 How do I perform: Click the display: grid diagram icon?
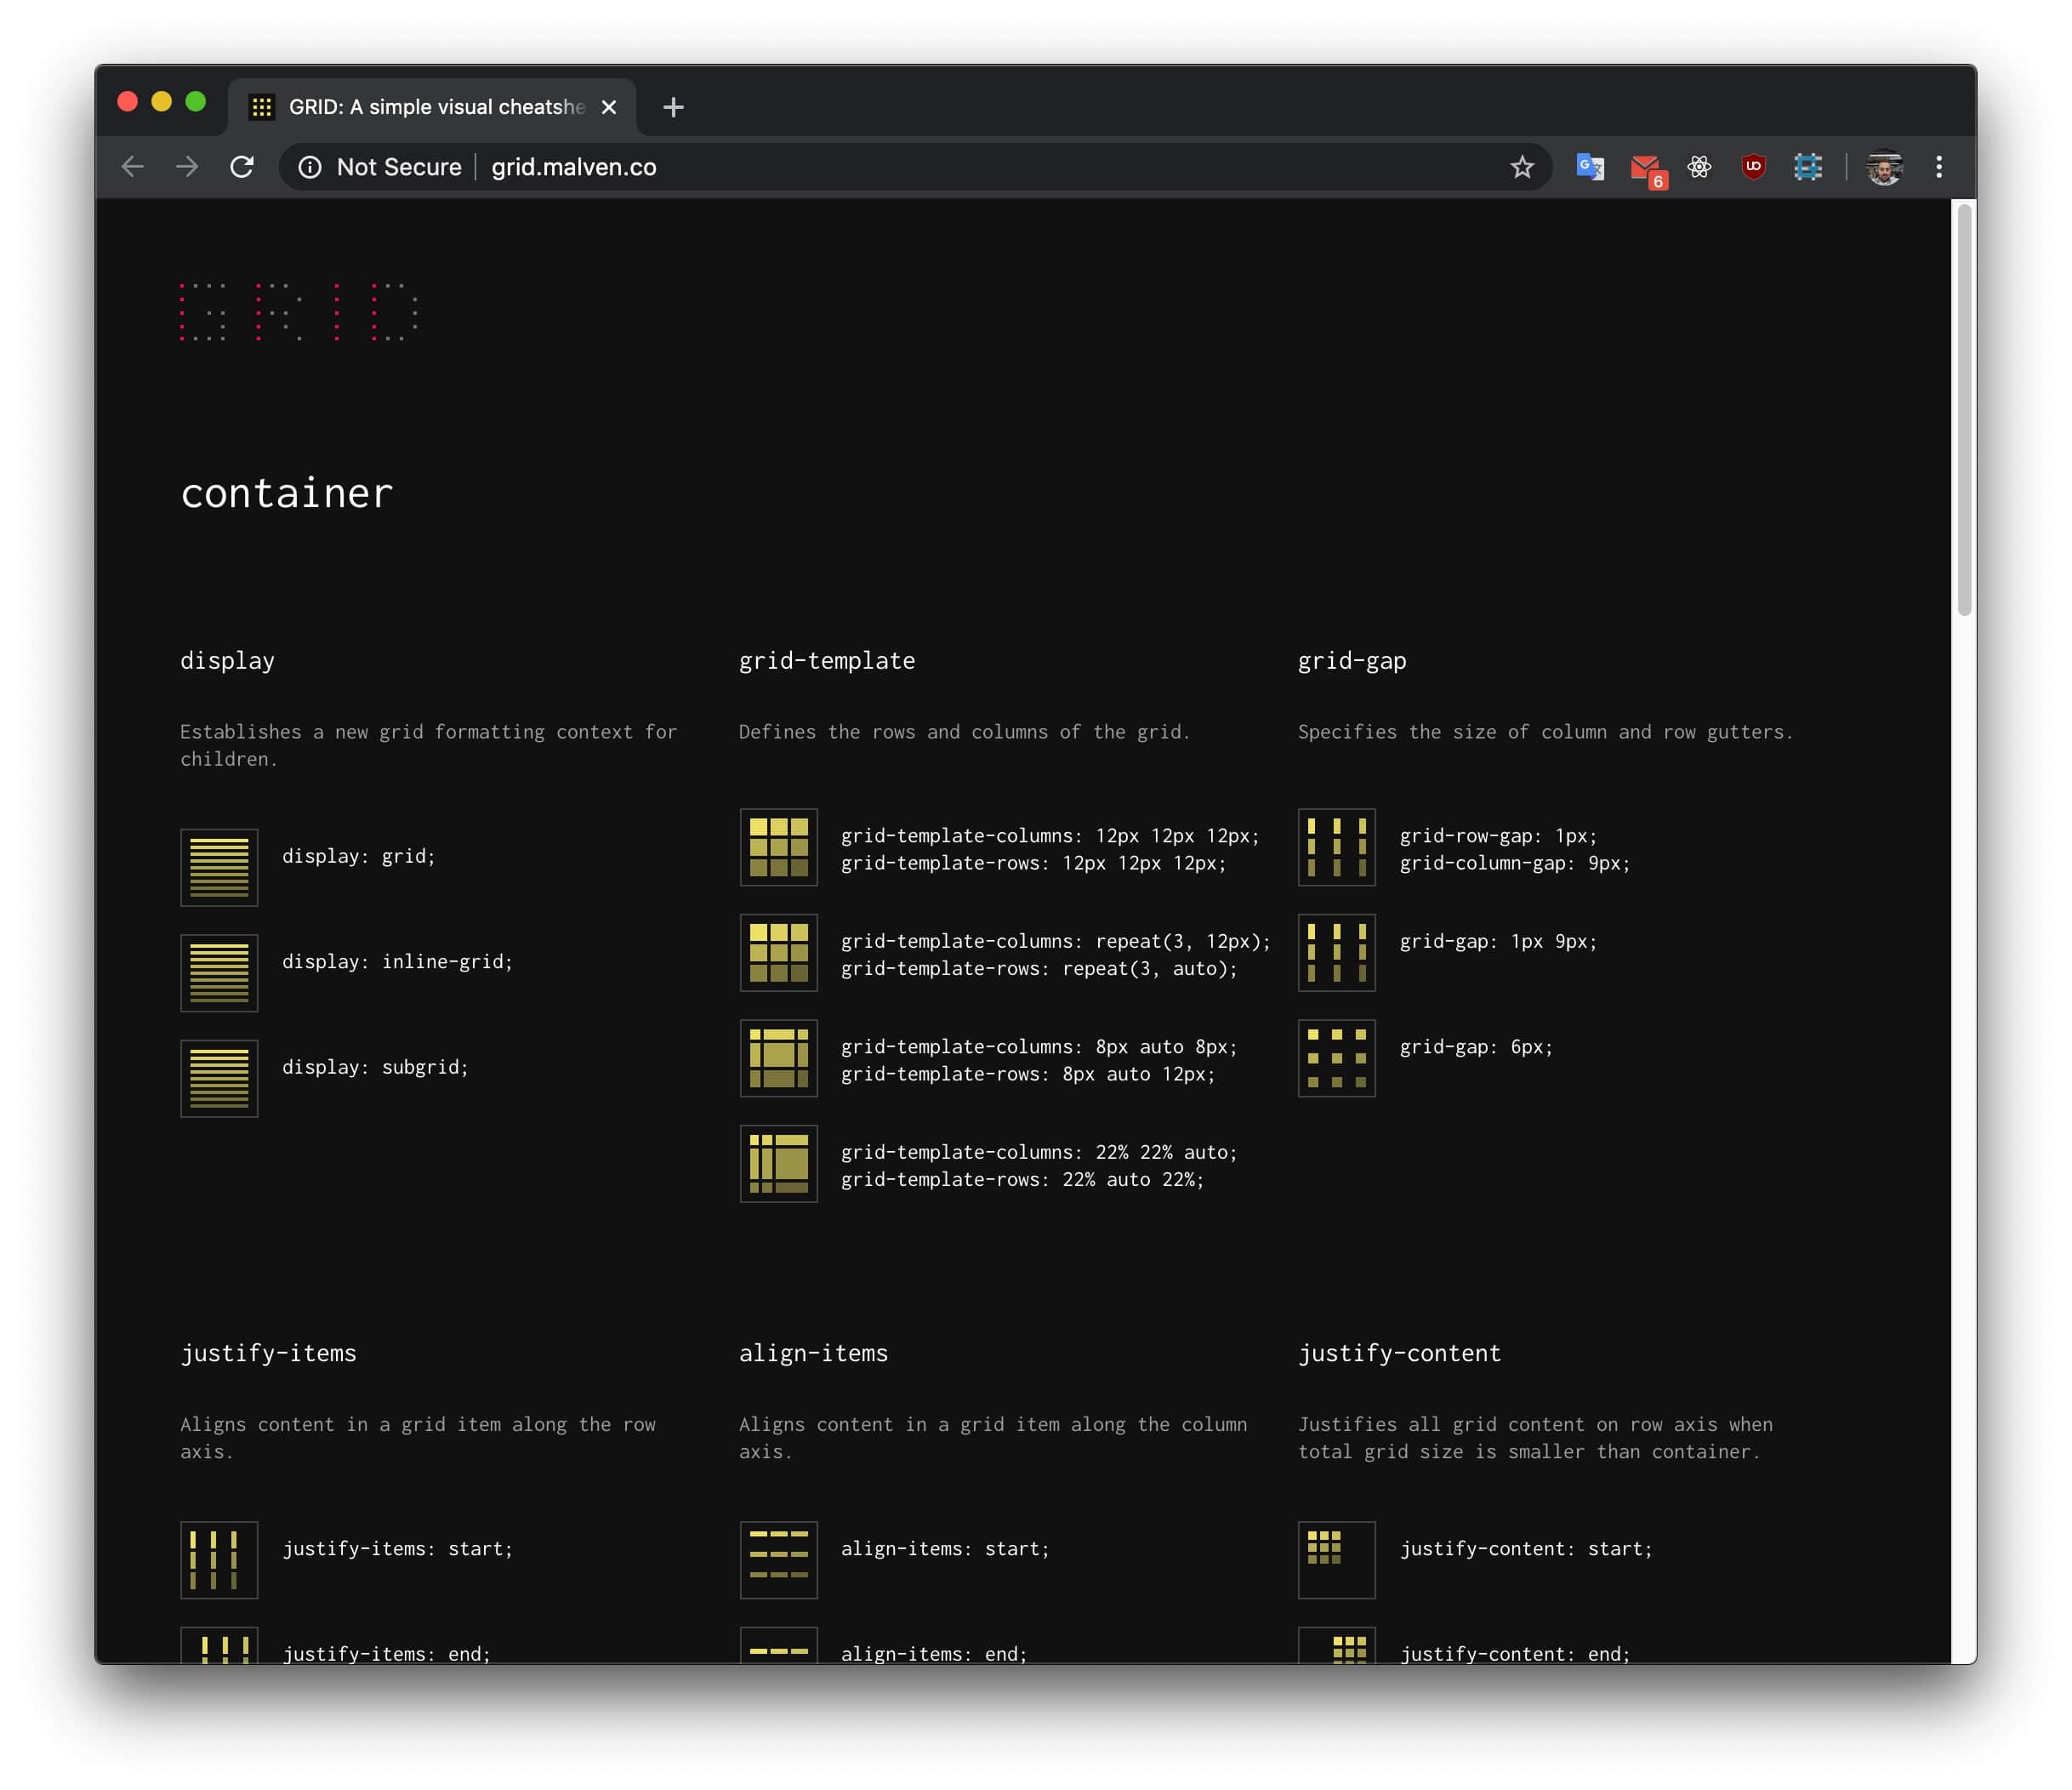click(218, 866)
